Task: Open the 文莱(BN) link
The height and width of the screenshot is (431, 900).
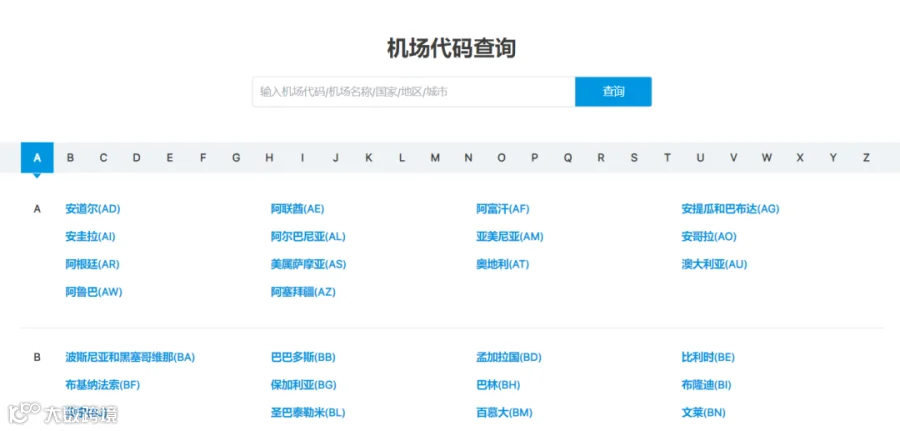Action: pyautogui.click(x=704, y=413)
